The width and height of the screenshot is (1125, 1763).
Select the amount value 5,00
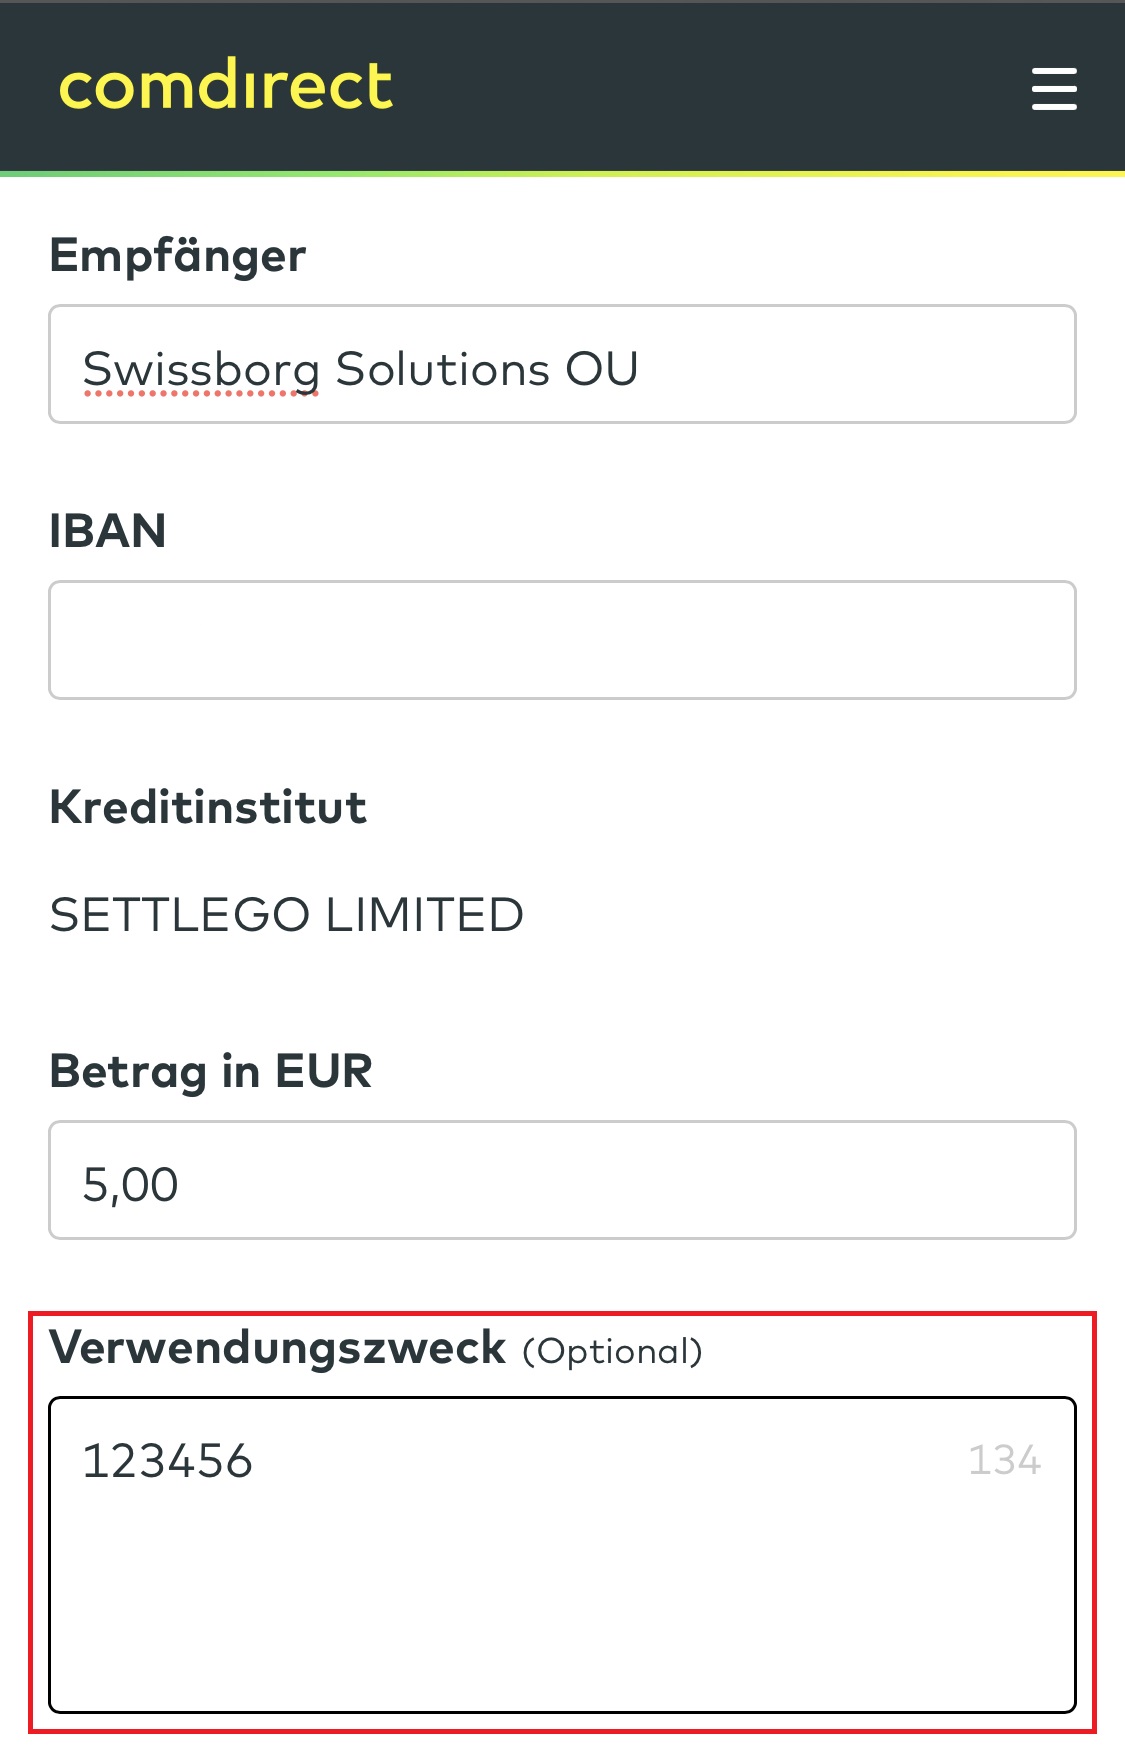coord(128,1183)
